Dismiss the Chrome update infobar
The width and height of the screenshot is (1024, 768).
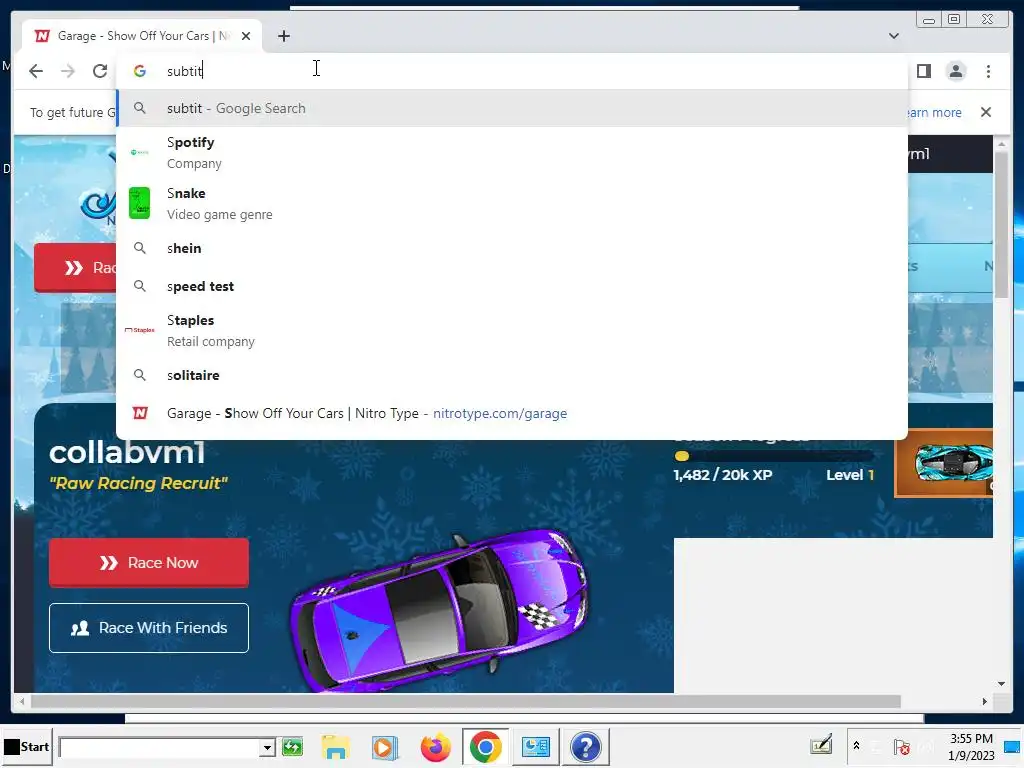[x=985, y=112]
